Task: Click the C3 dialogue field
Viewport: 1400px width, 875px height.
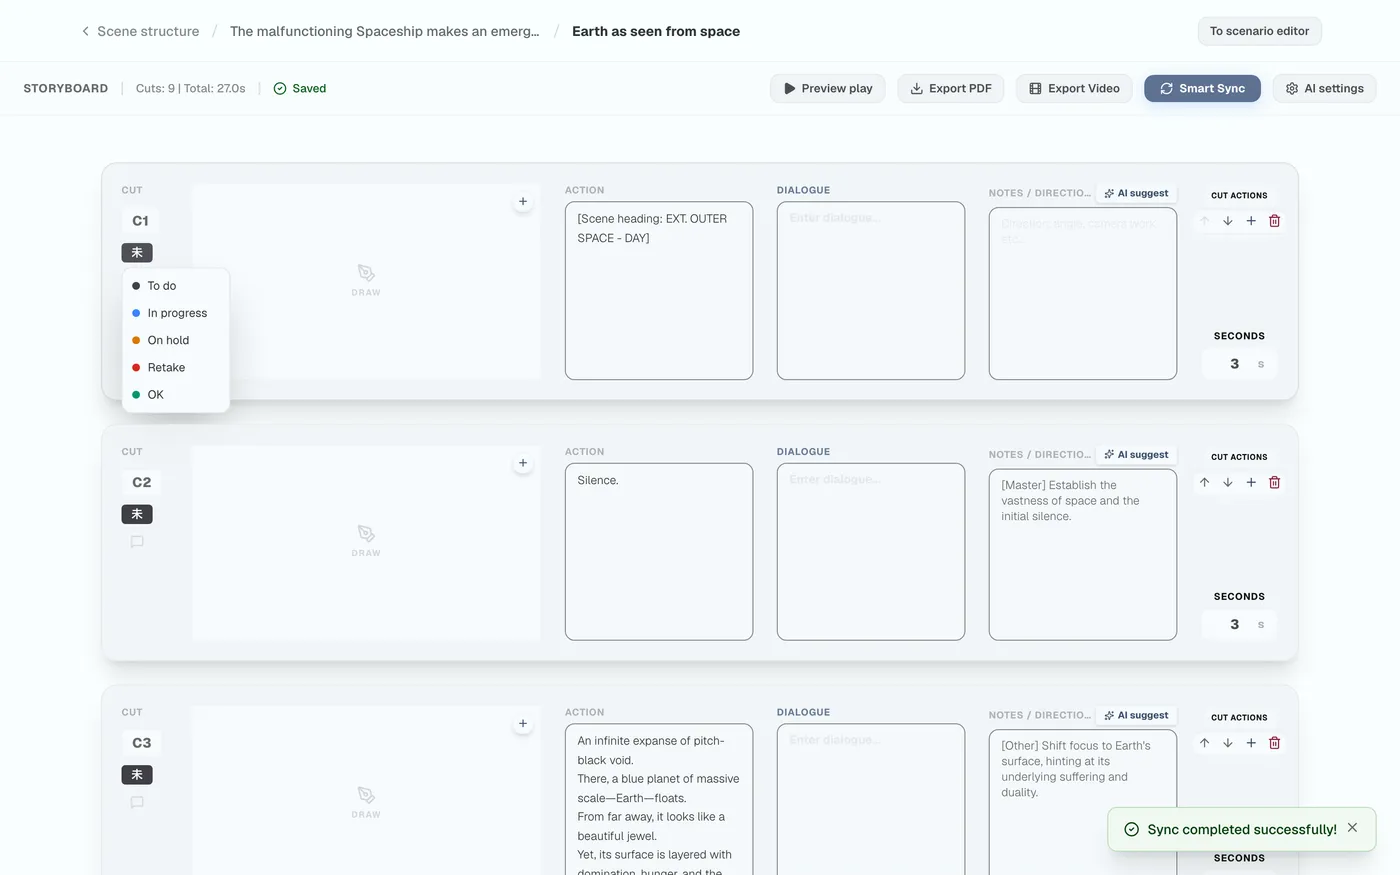Action: pos(871,800)
